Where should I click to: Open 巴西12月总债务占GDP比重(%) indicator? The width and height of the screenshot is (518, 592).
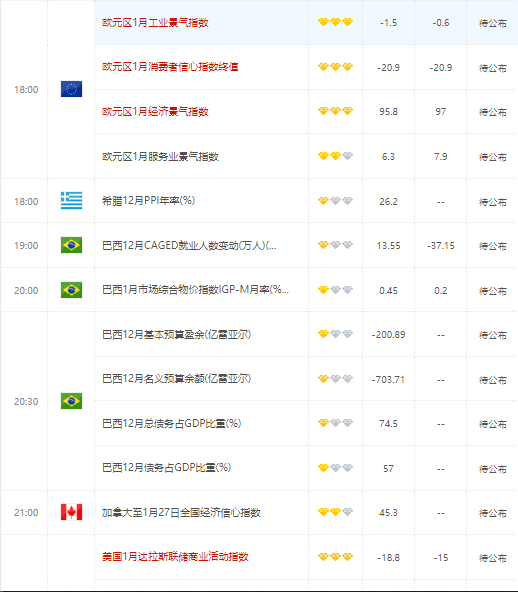(x=171, y=423)
